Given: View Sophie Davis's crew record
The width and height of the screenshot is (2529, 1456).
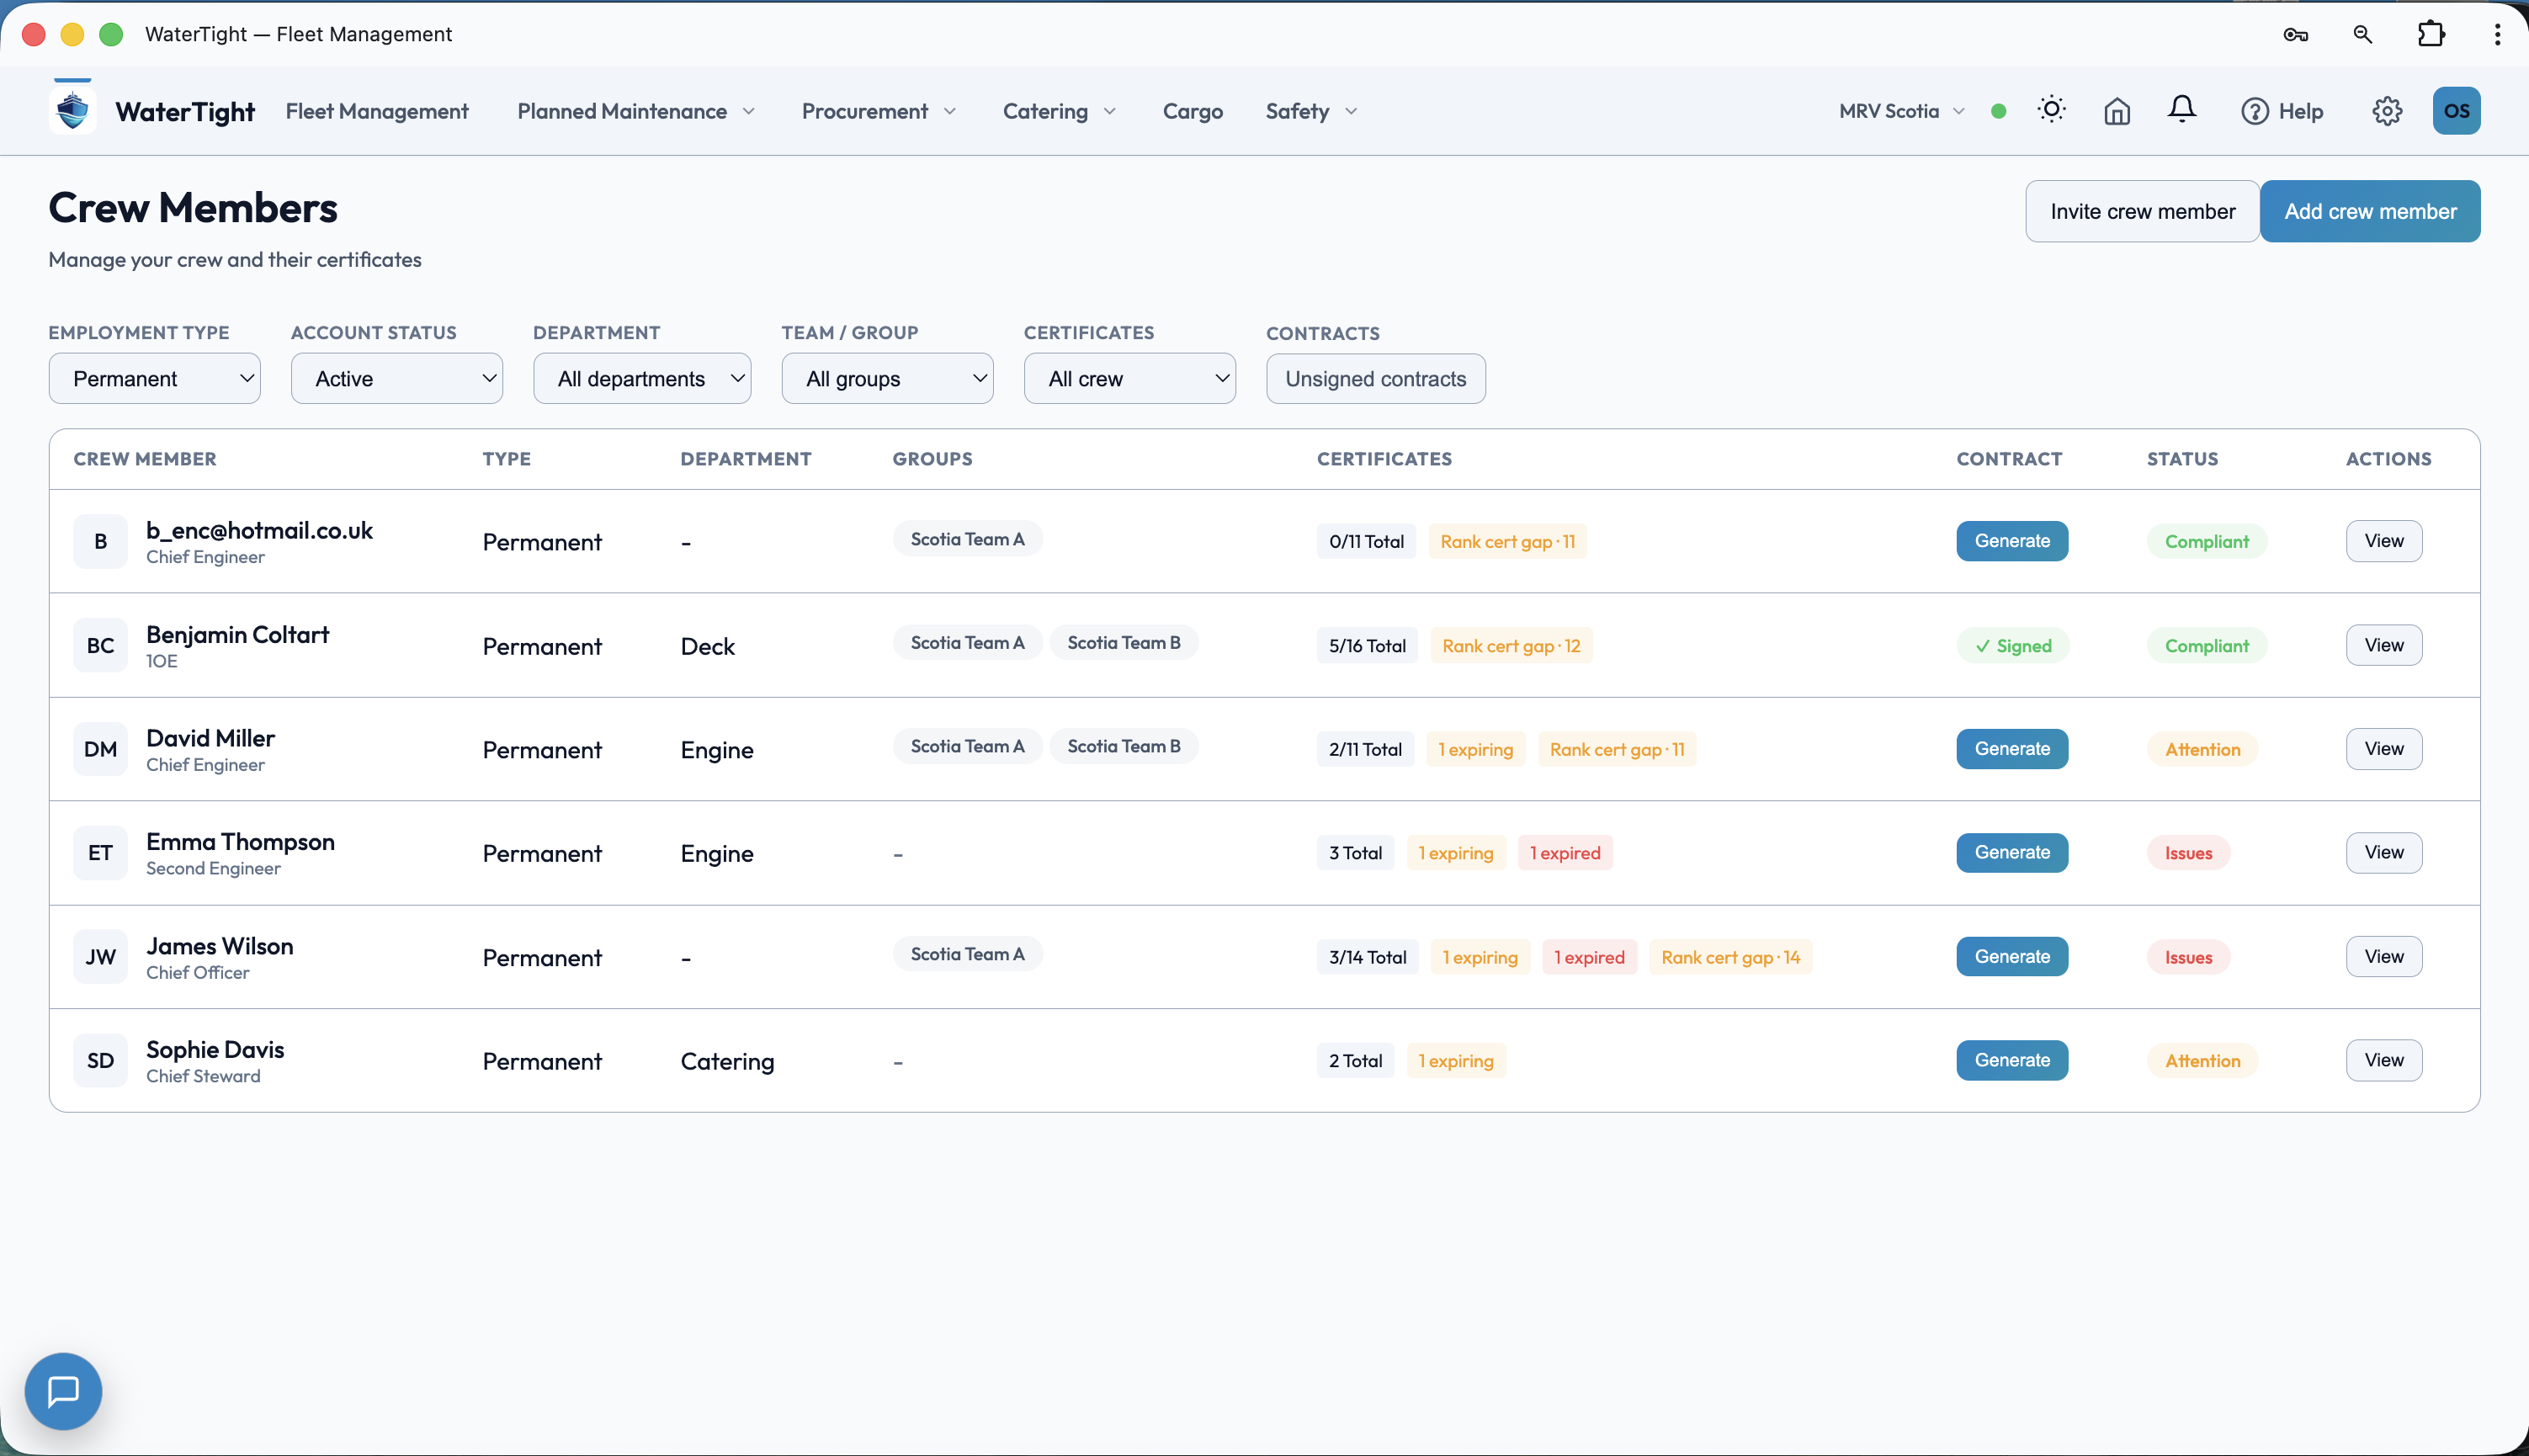Looking at the screenshot, I should click(2384, 1060).
